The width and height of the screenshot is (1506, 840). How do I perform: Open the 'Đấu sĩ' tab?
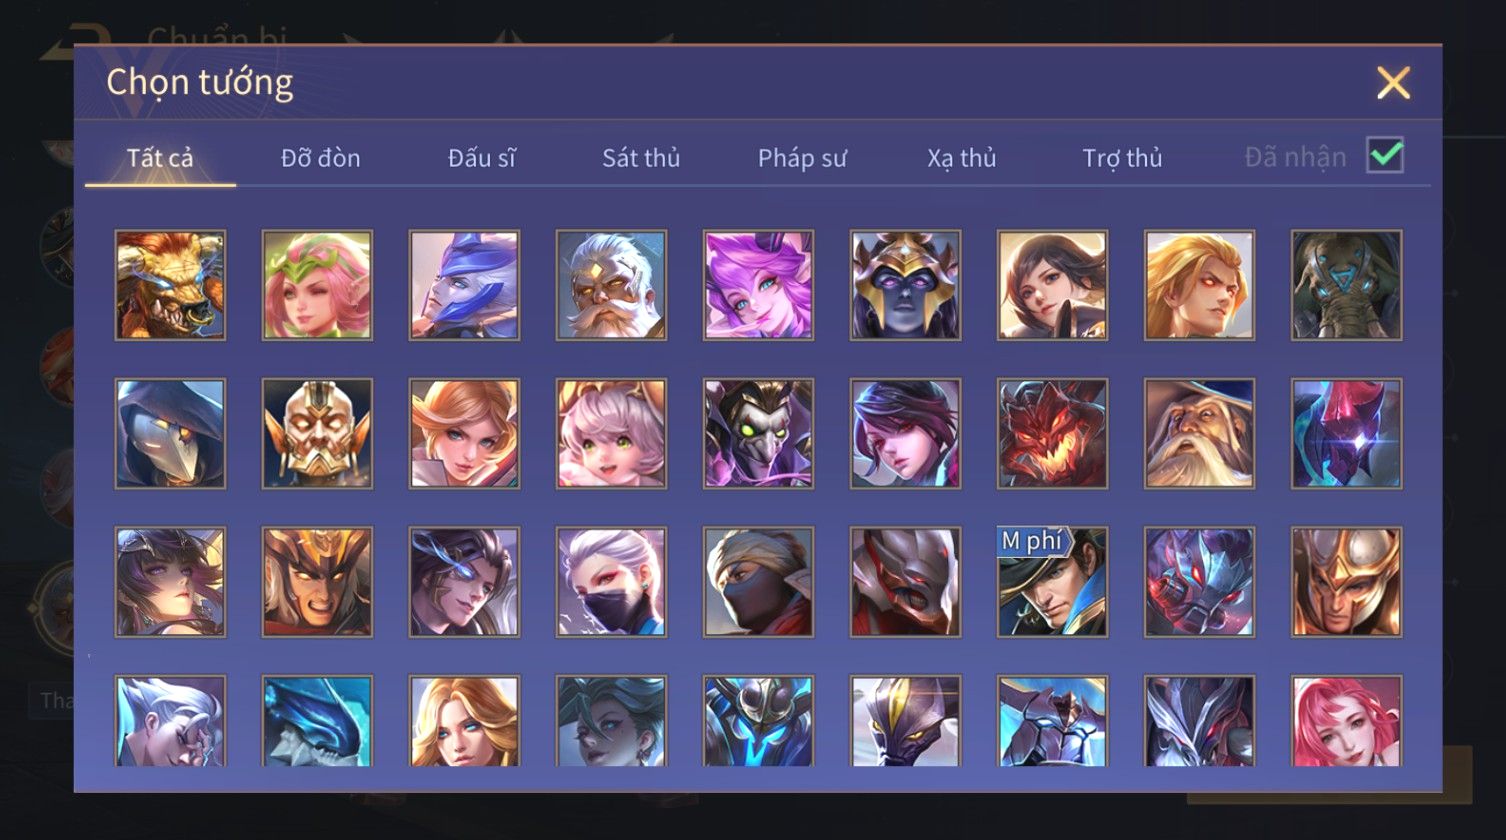(x=482, y=158)
